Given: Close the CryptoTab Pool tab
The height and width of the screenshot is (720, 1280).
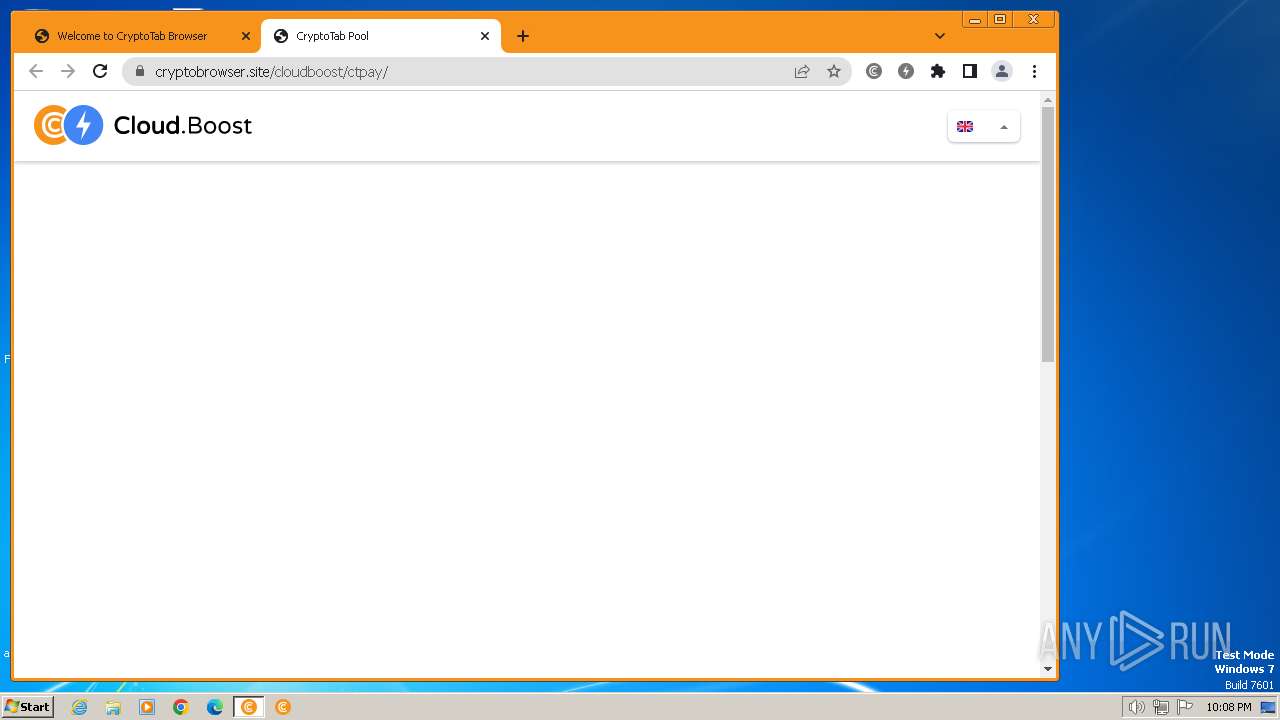Looking at the screenshot, I should [485, 36].
